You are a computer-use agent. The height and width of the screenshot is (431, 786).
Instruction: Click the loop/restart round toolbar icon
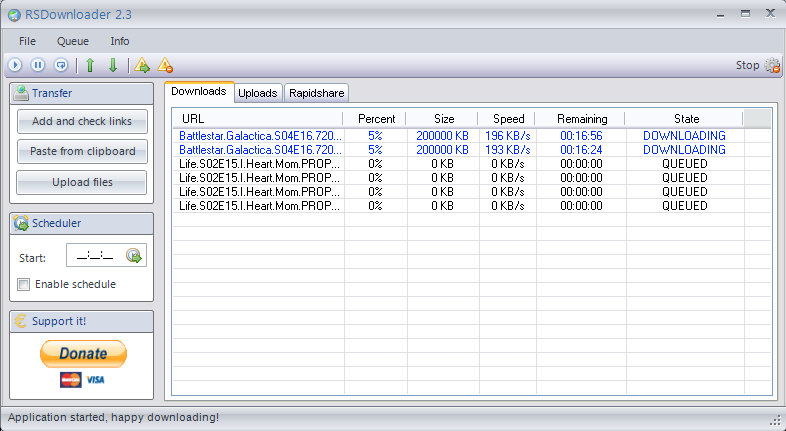point(61,65)
